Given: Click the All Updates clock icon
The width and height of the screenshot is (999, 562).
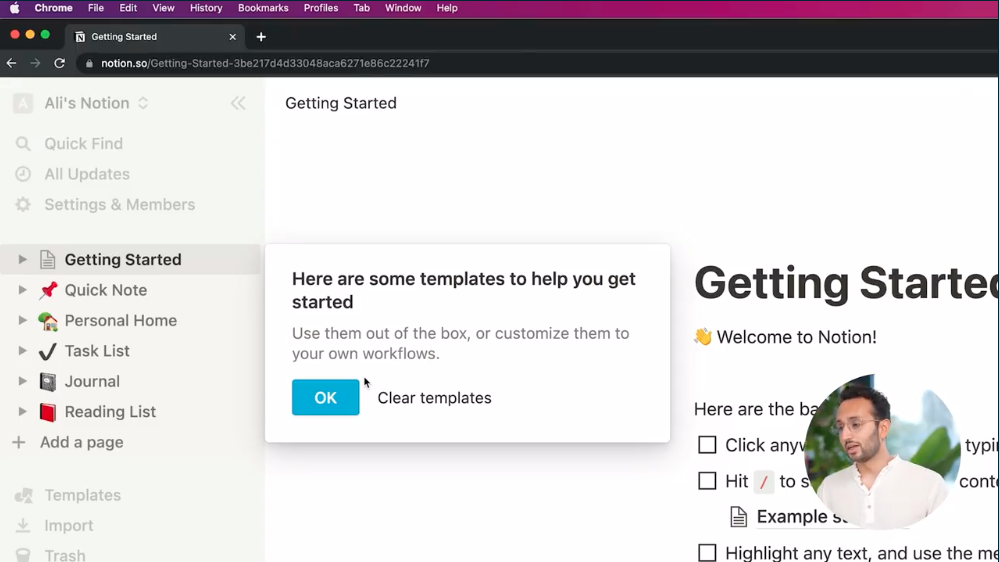Looking at the screenshot, I should (x=23, y=174).
